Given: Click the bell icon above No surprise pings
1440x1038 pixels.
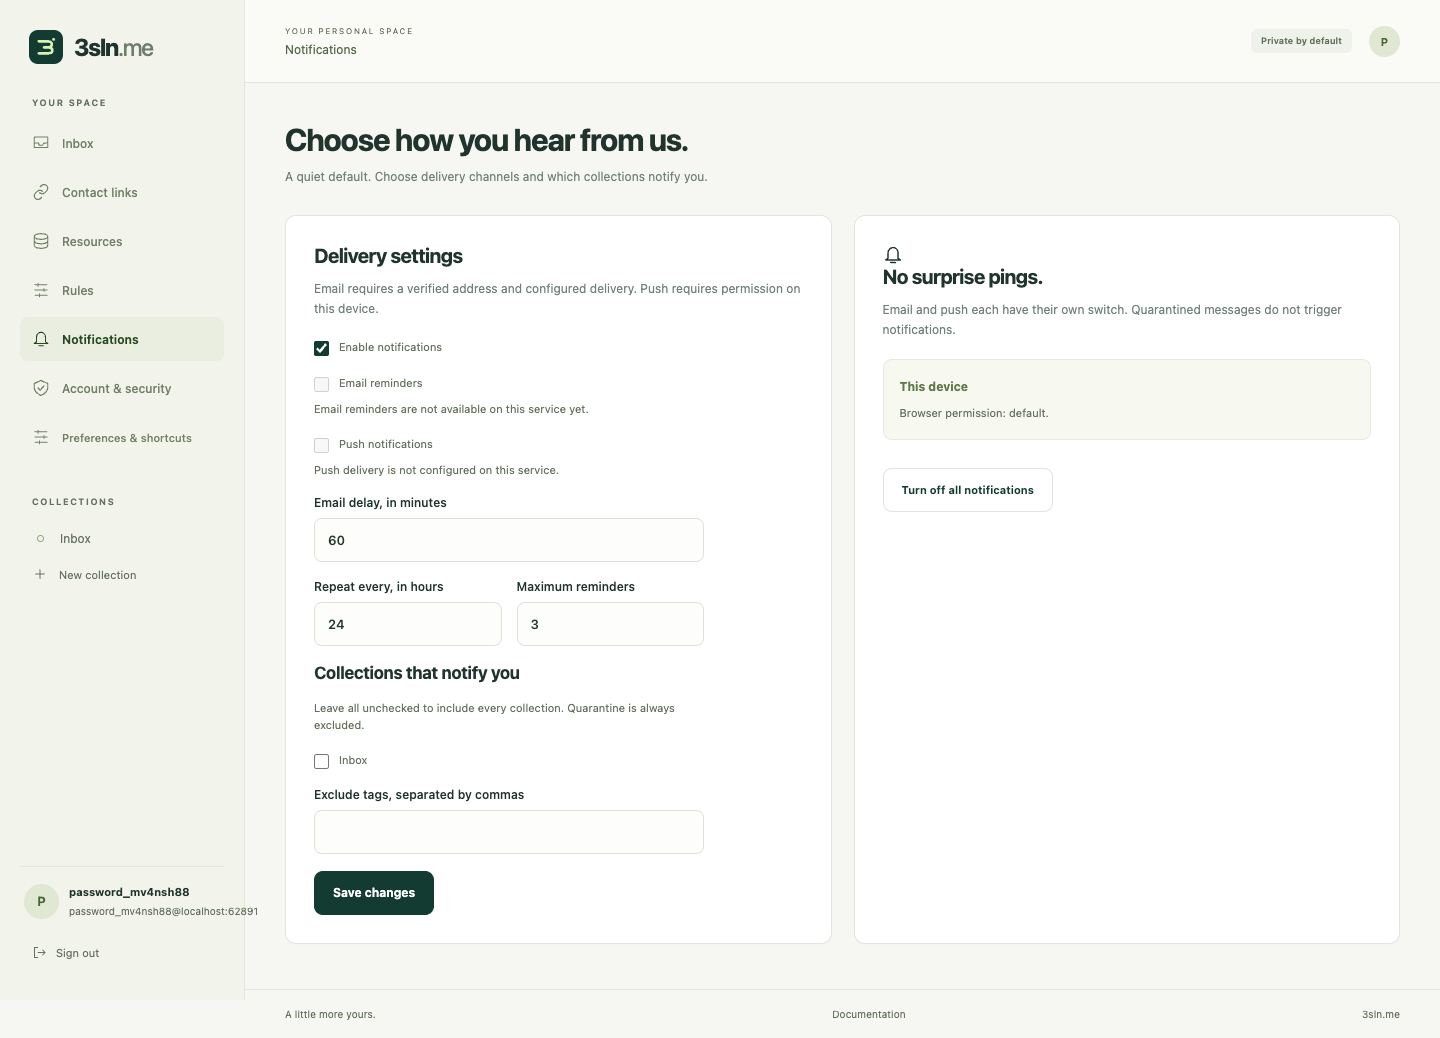Looking at the screenshot, I should (x=893, y=255).
